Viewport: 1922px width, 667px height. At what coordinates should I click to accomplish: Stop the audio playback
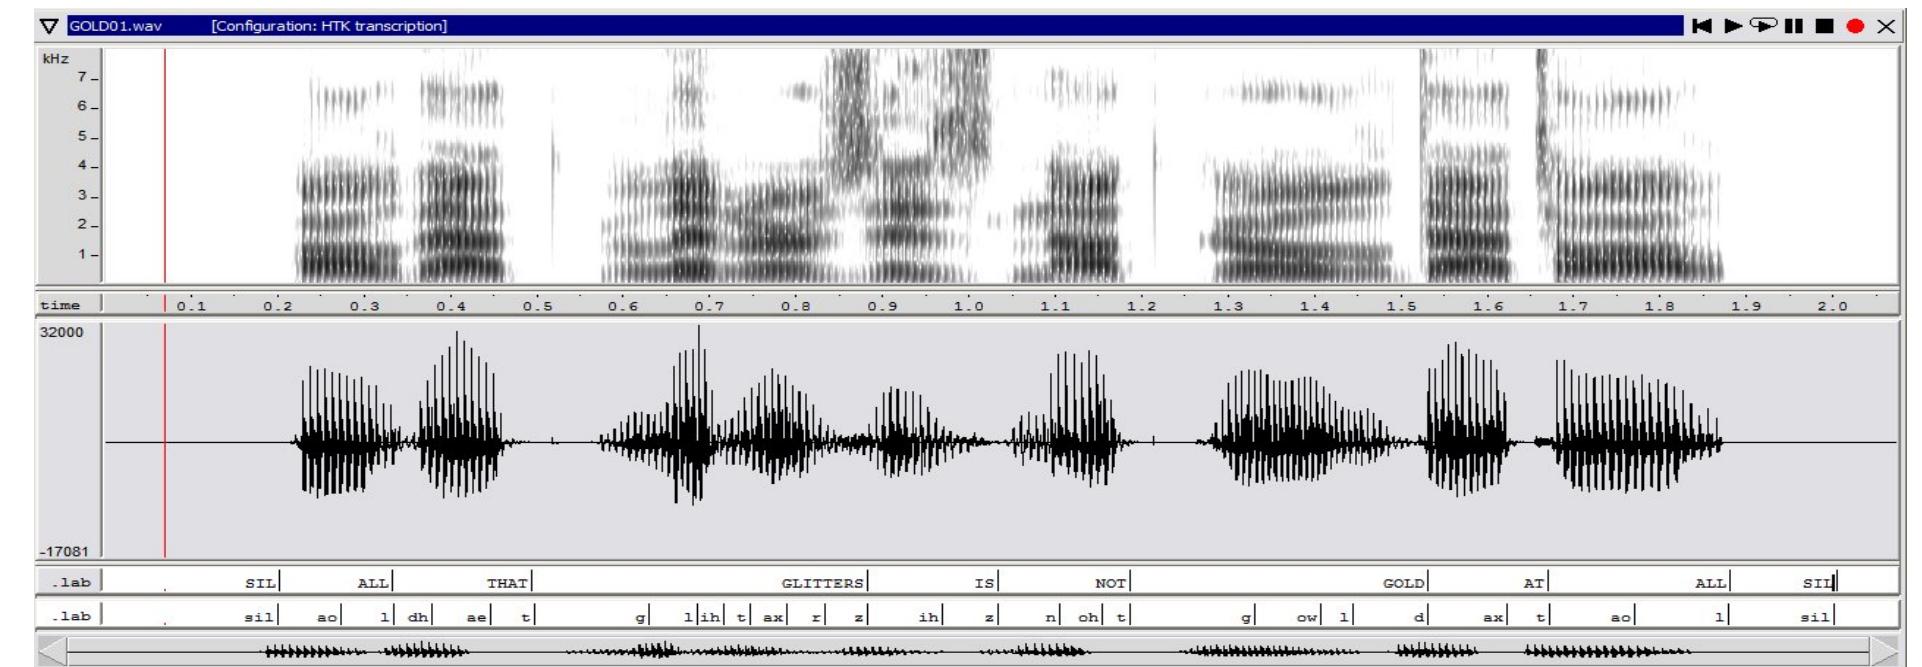pos(1825,26)
